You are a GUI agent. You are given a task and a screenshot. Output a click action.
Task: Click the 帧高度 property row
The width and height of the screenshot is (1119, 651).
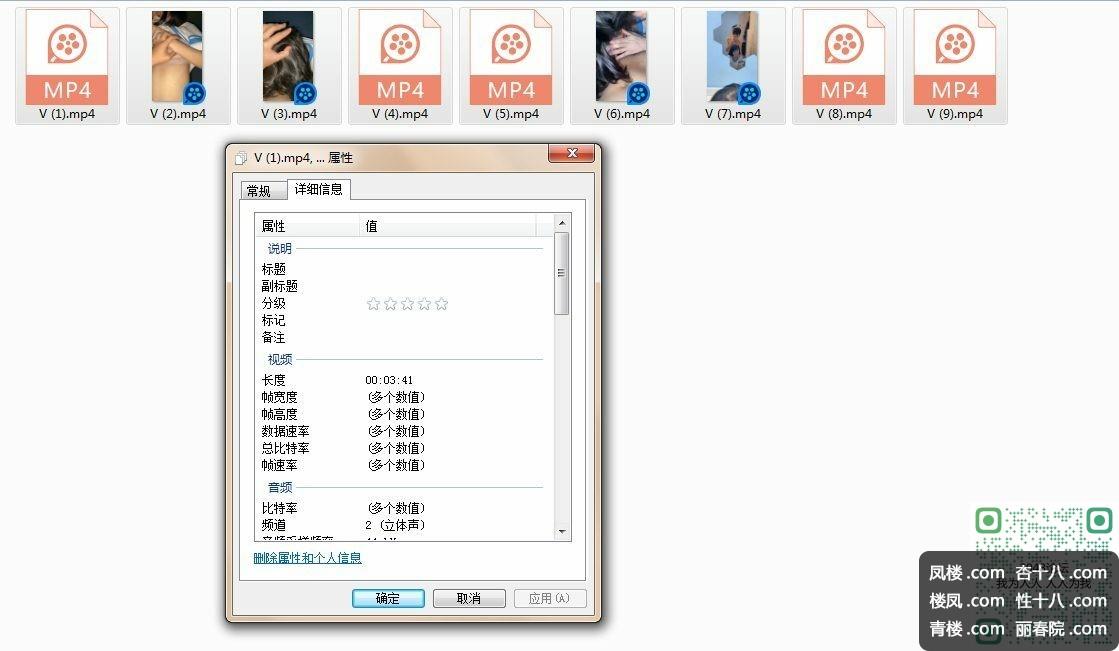pyautogui.click(x=400, y=415)
